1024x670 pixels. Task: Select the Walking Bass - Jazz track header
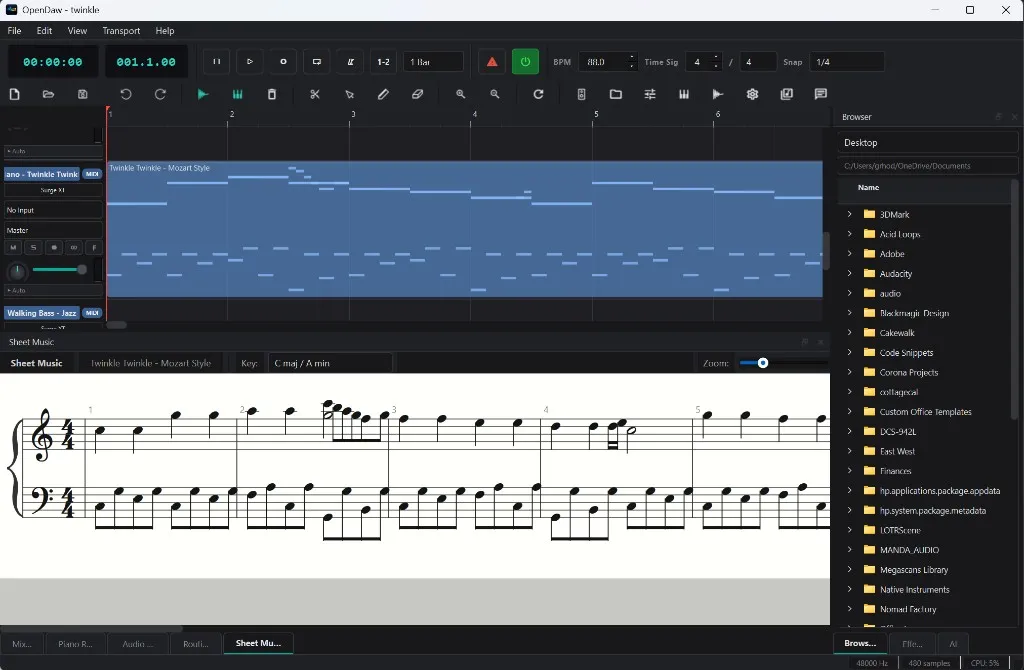tap(42, 313)
